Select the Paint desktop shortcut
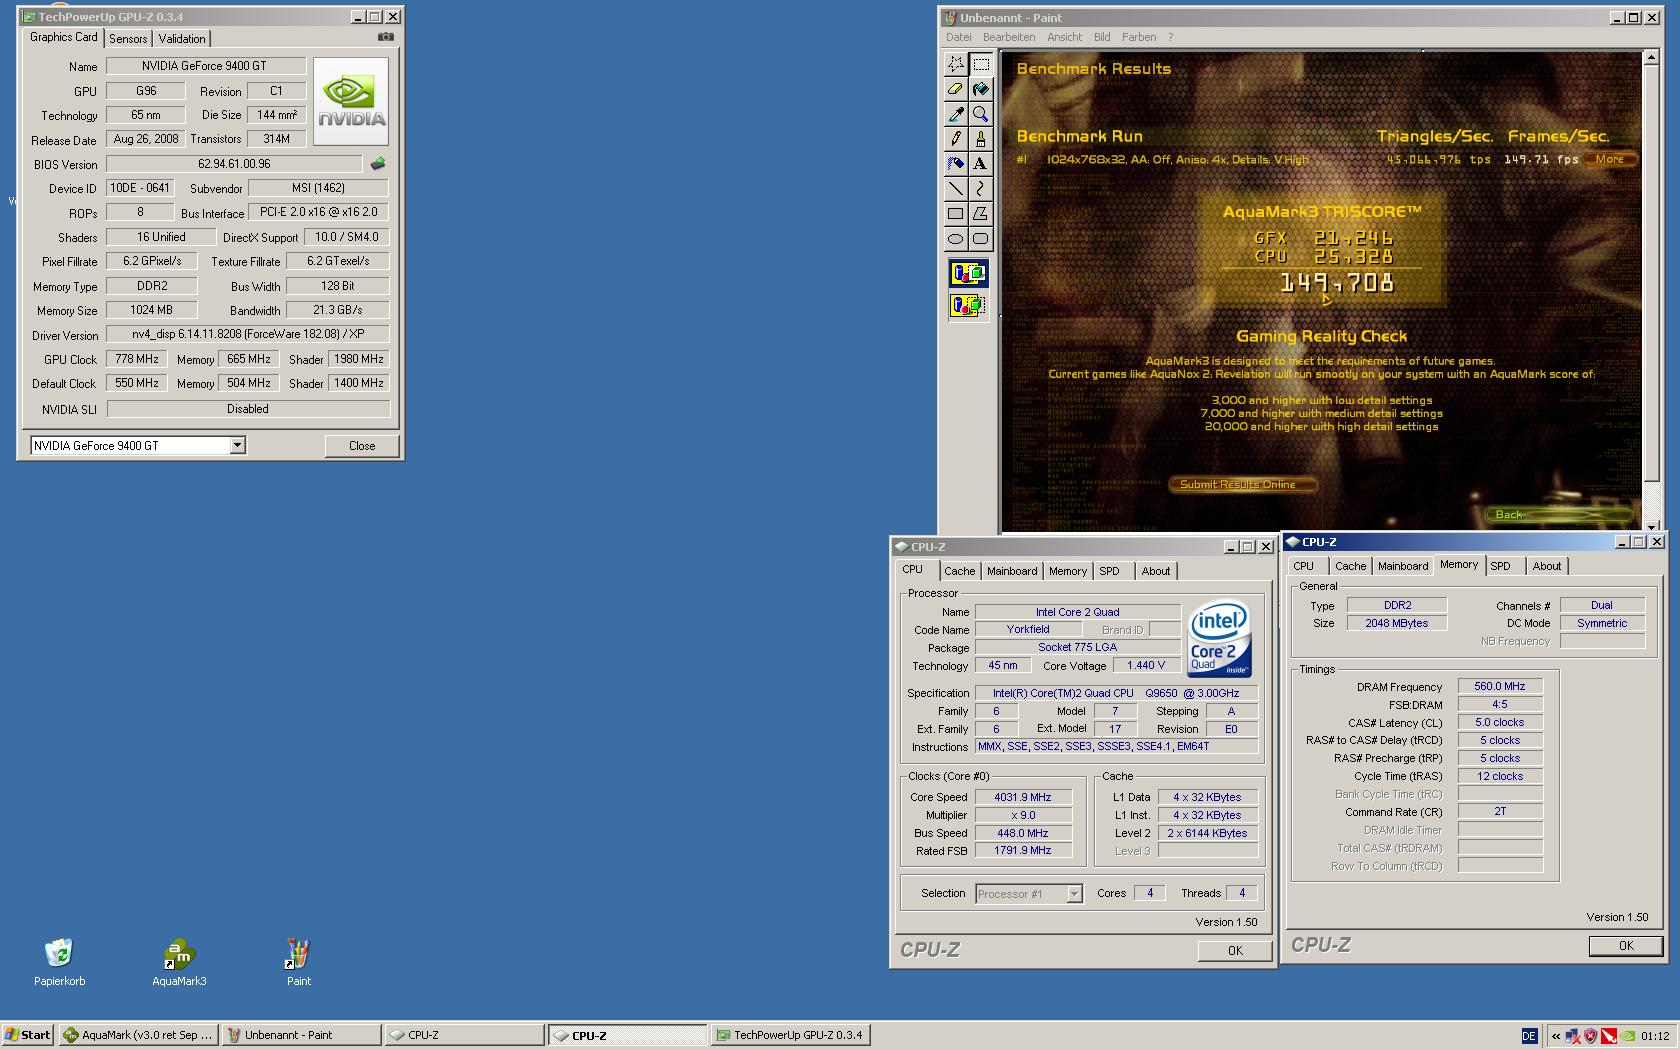 [x=298, y=962]
